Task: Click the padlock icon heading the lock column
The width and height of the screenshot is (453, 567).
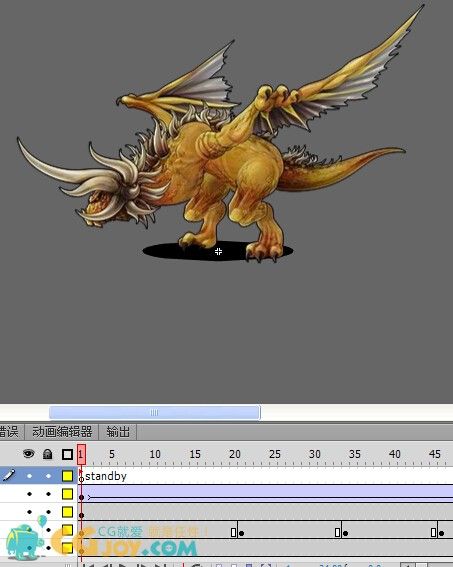Action: 47,454
